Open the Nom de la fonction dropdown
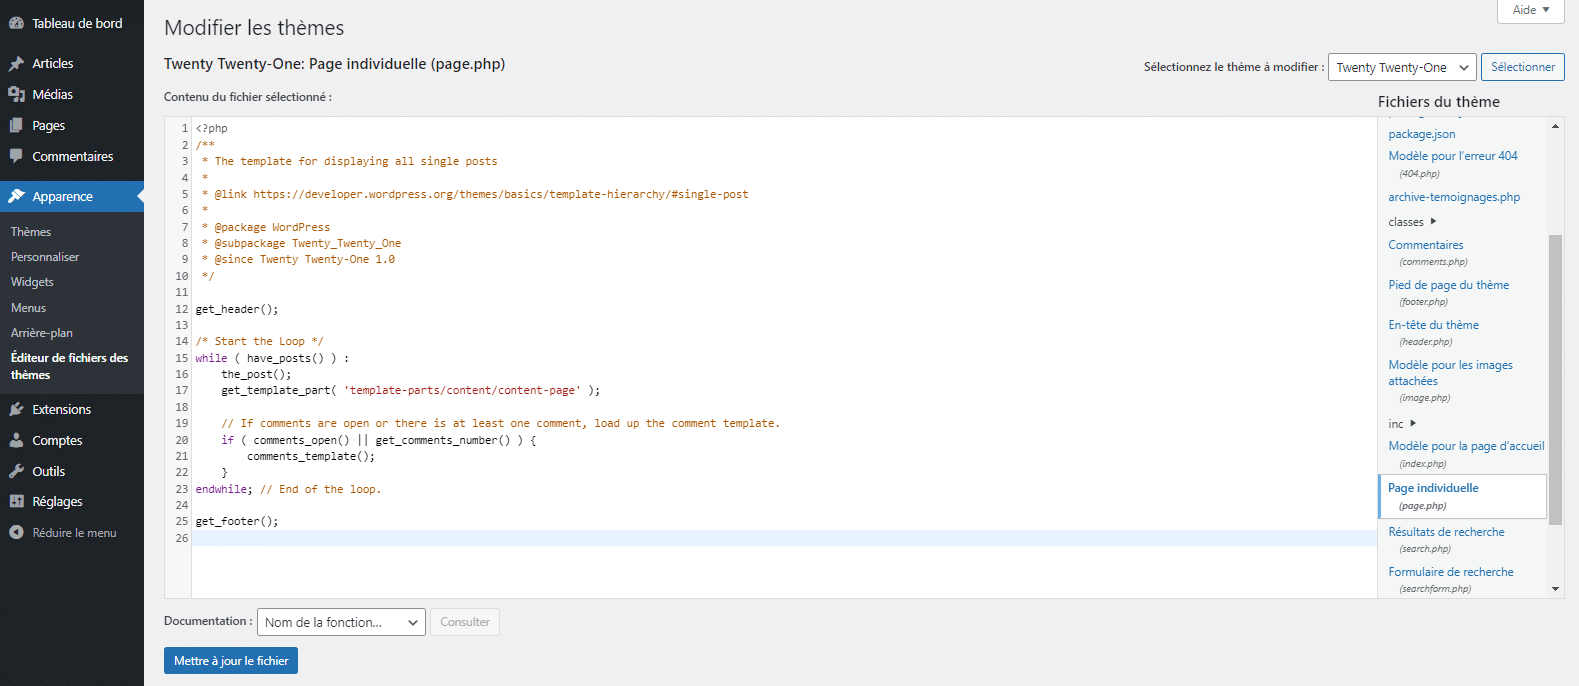This screenshot has width=1579, height=686. pyautogui.click(x=341, y=622)
